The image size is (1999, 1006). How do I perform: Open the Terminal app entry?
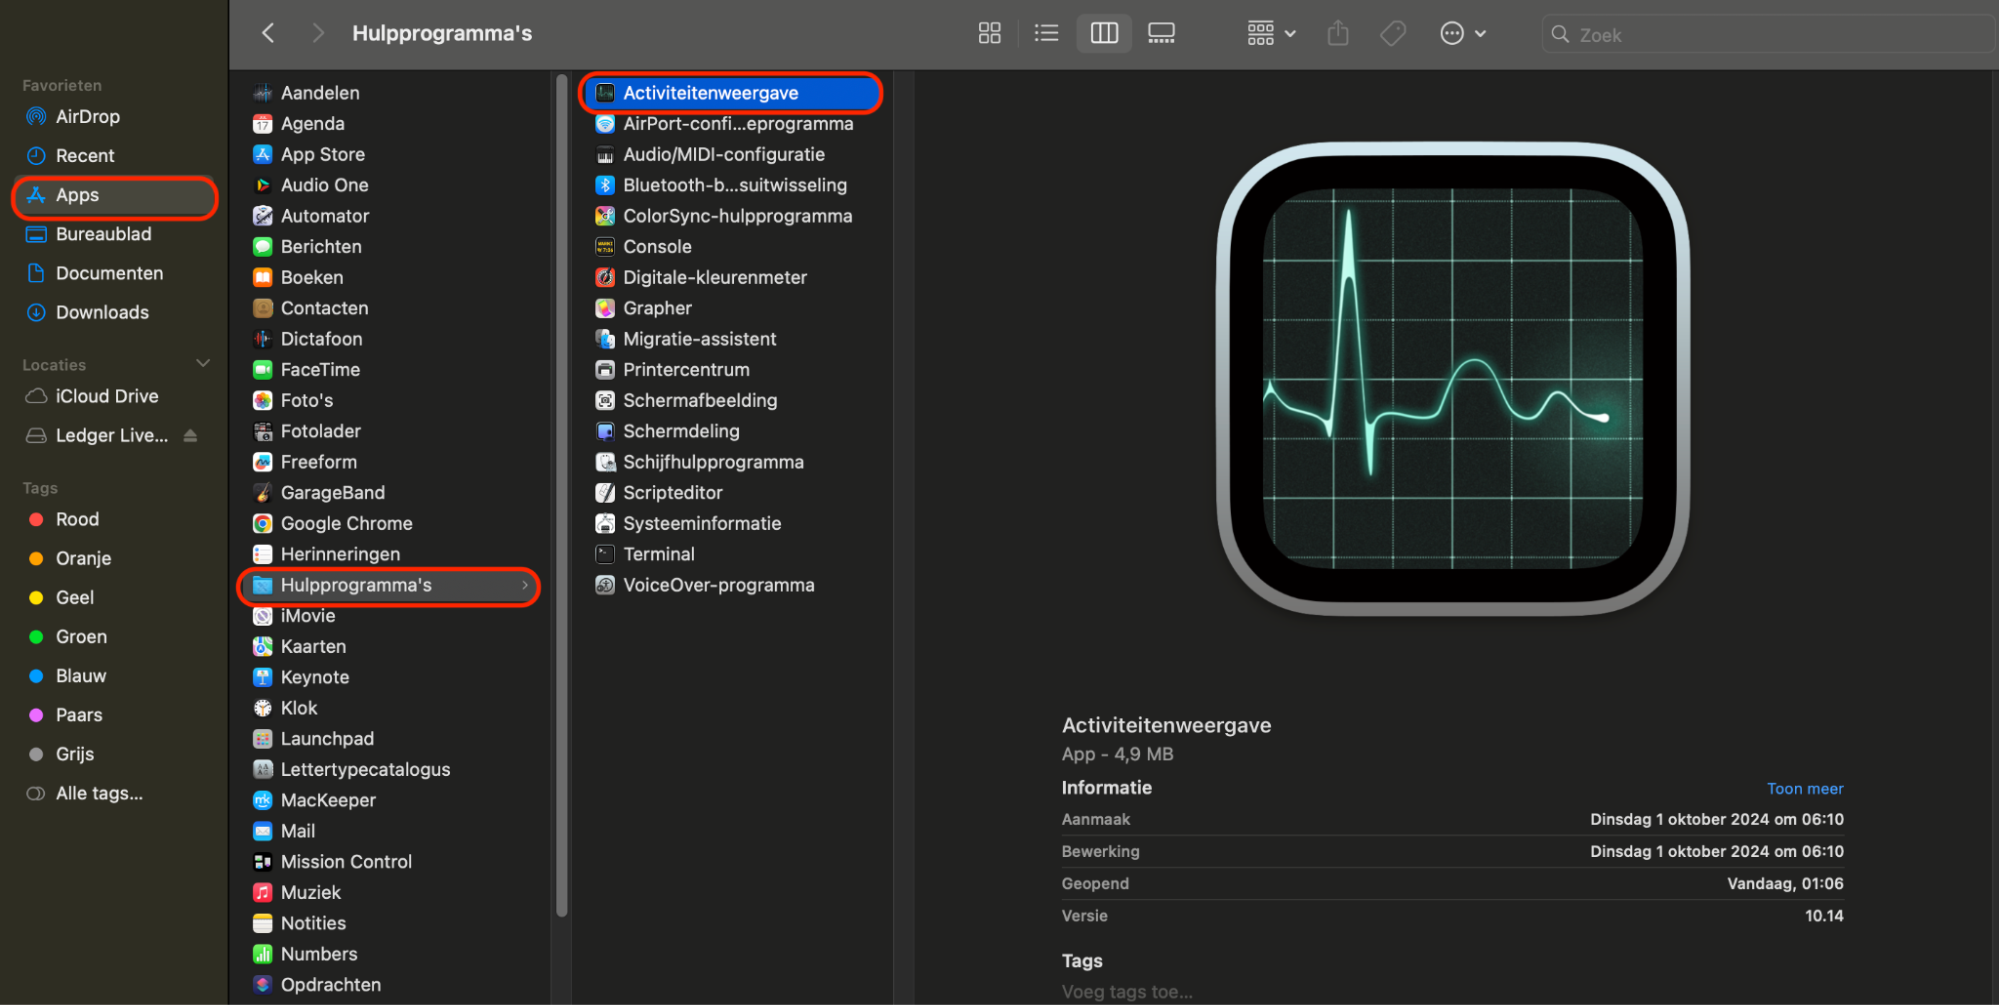(x=658, y=554)
